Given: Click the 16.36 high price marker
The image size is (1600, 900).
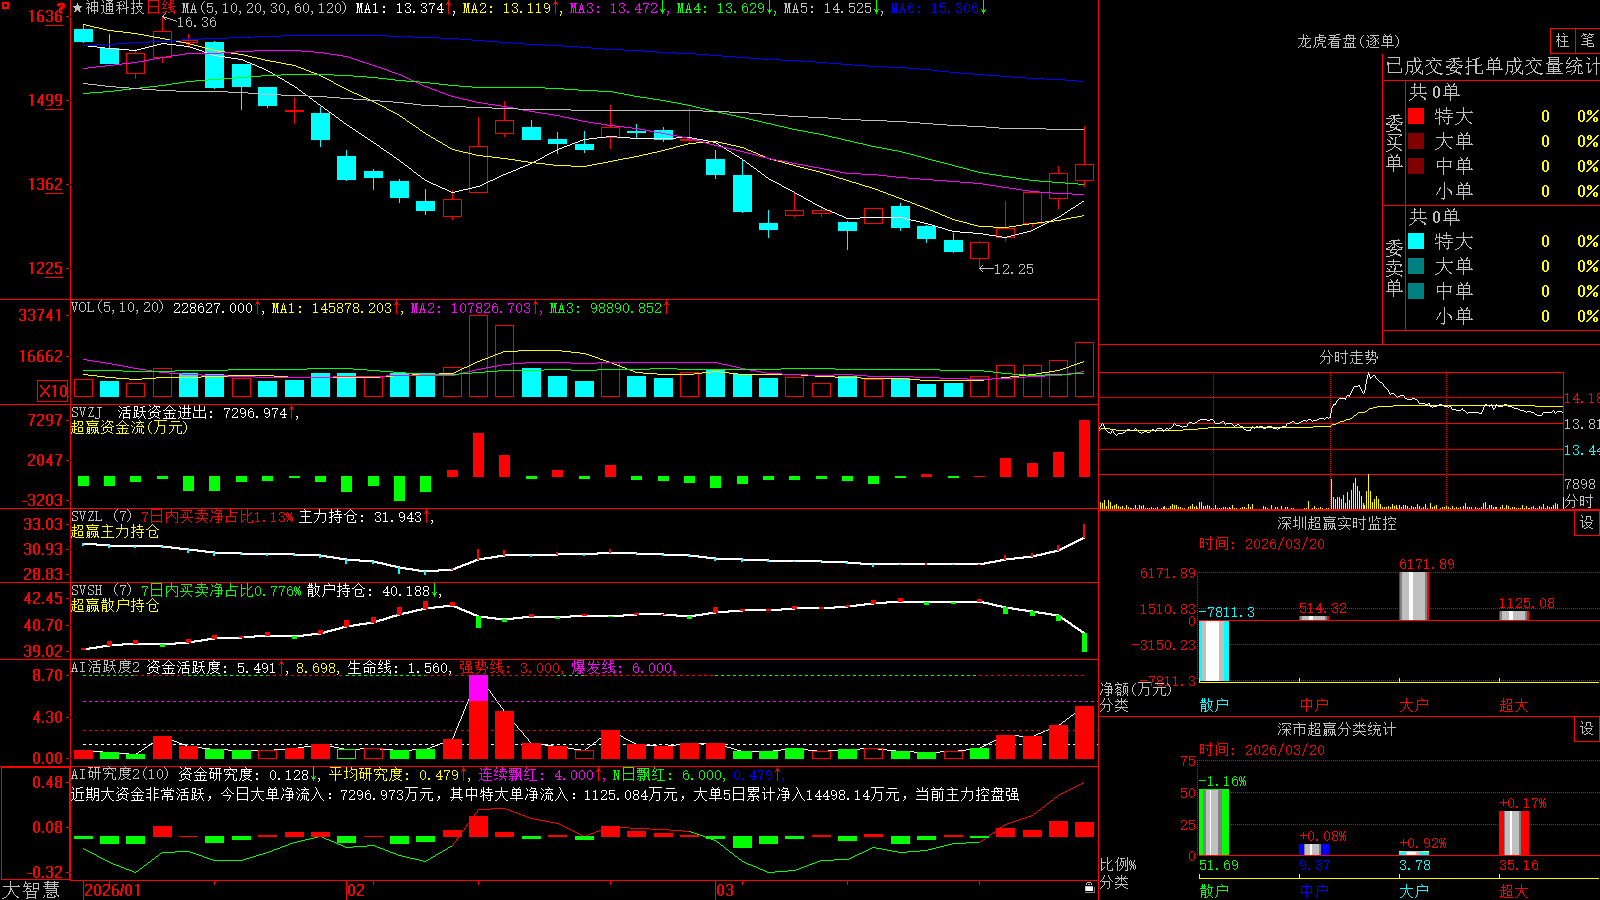Looking at the screenshot, I should 197,22.
